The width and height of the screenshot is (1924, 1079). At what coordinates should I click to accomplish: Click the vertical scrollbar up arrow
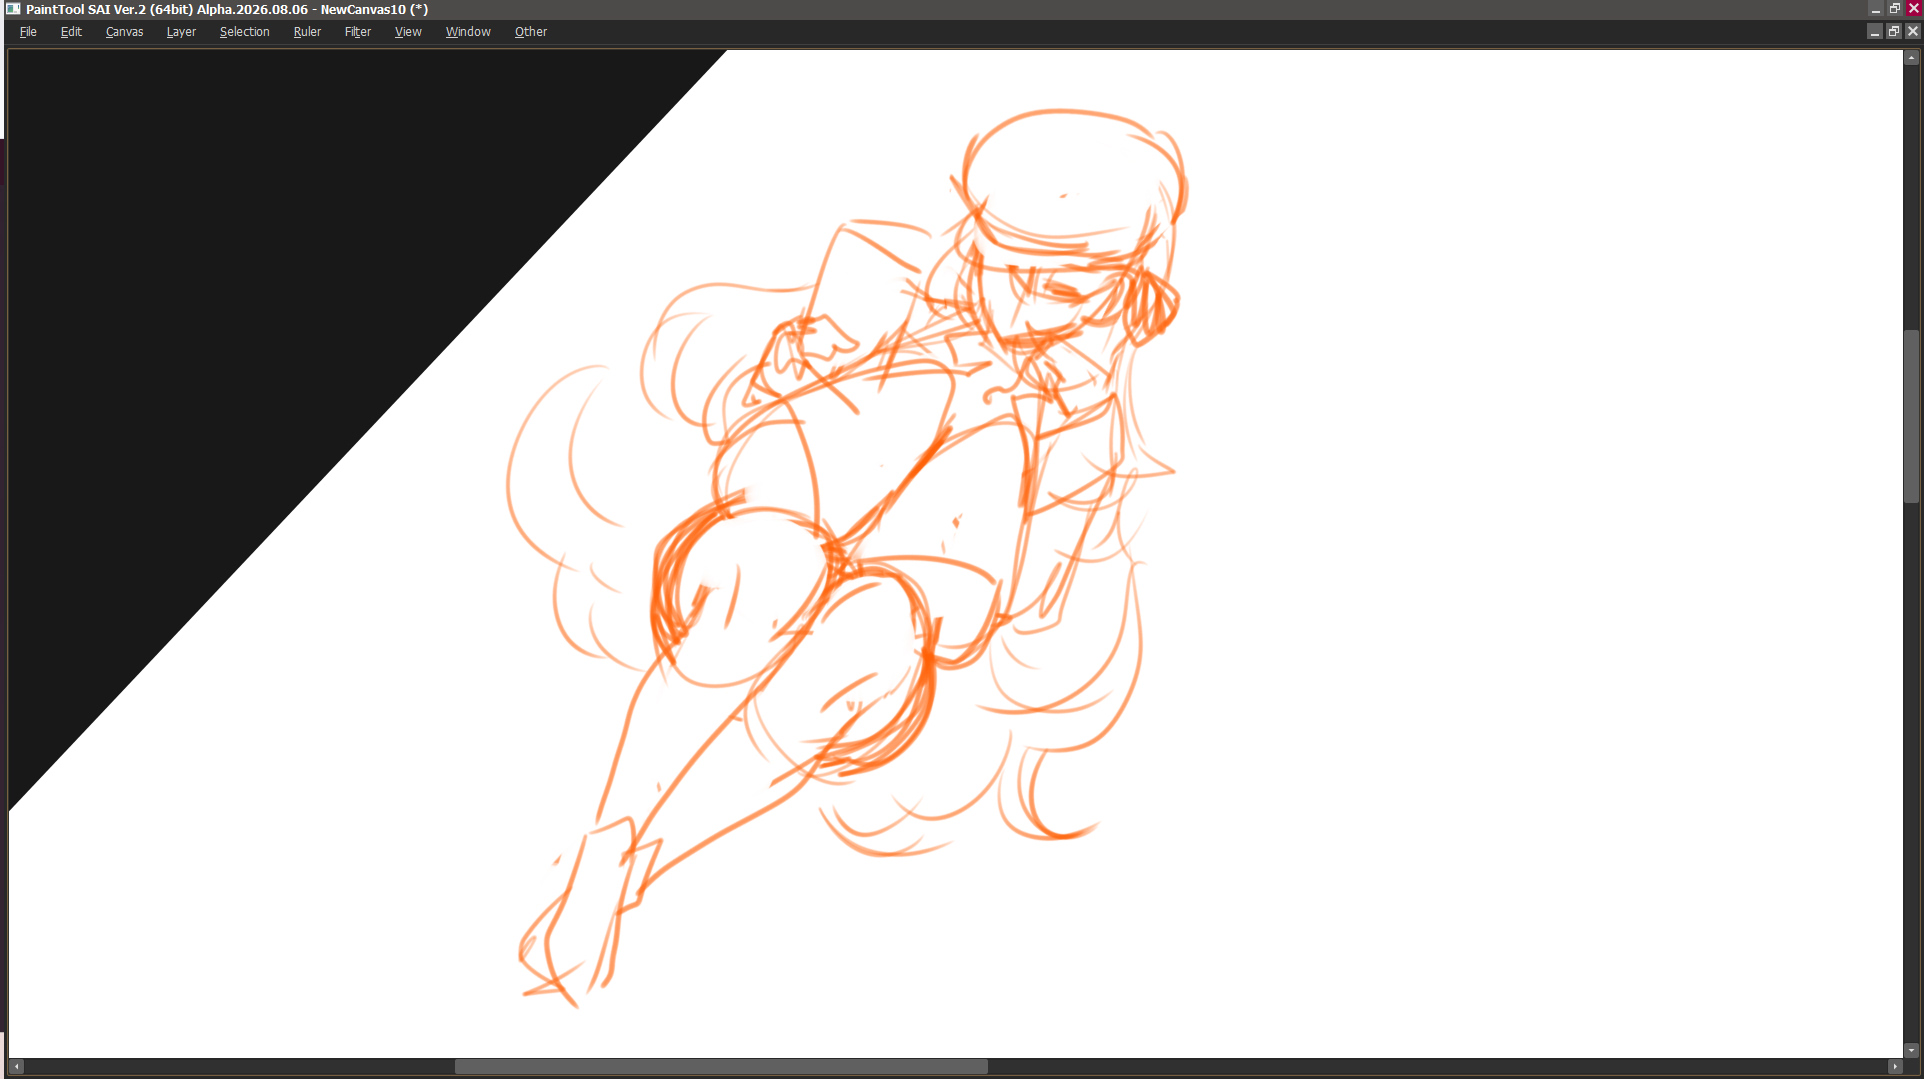click(1912, 58)
